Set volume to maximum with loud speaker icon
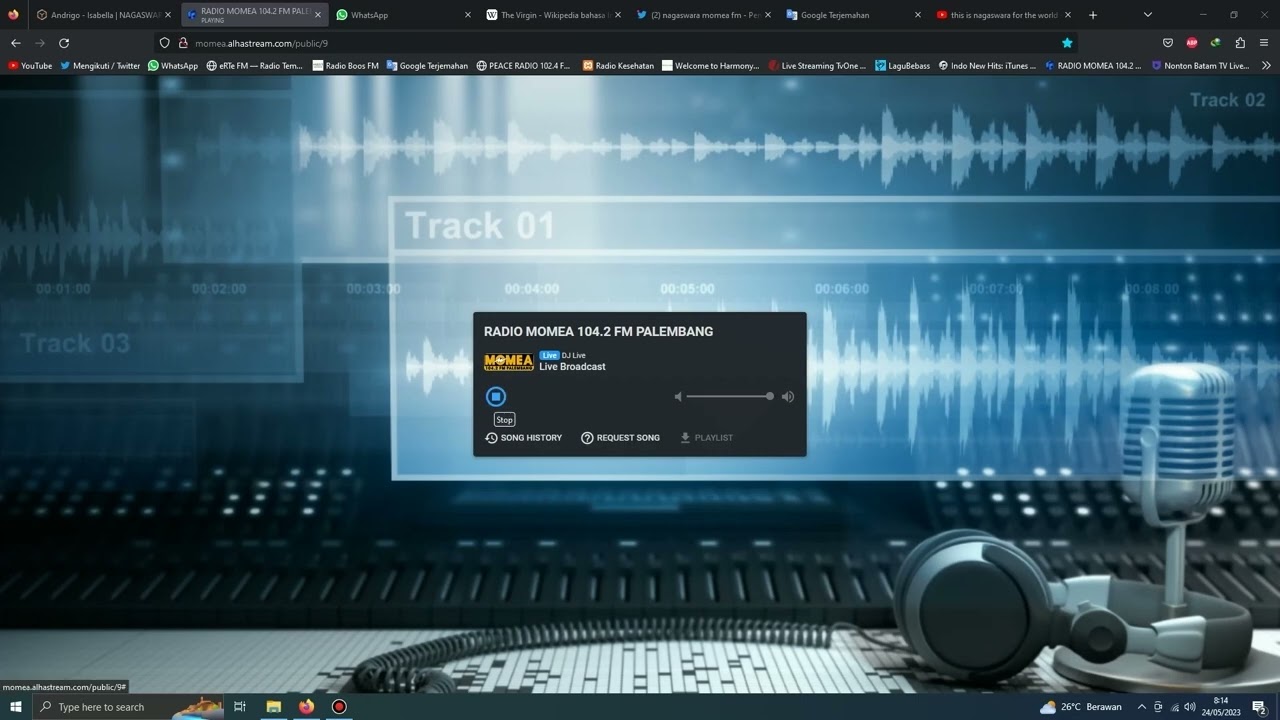Image resolution: width=1280 pixels, height=720 pixels. [x=788, y=397]
